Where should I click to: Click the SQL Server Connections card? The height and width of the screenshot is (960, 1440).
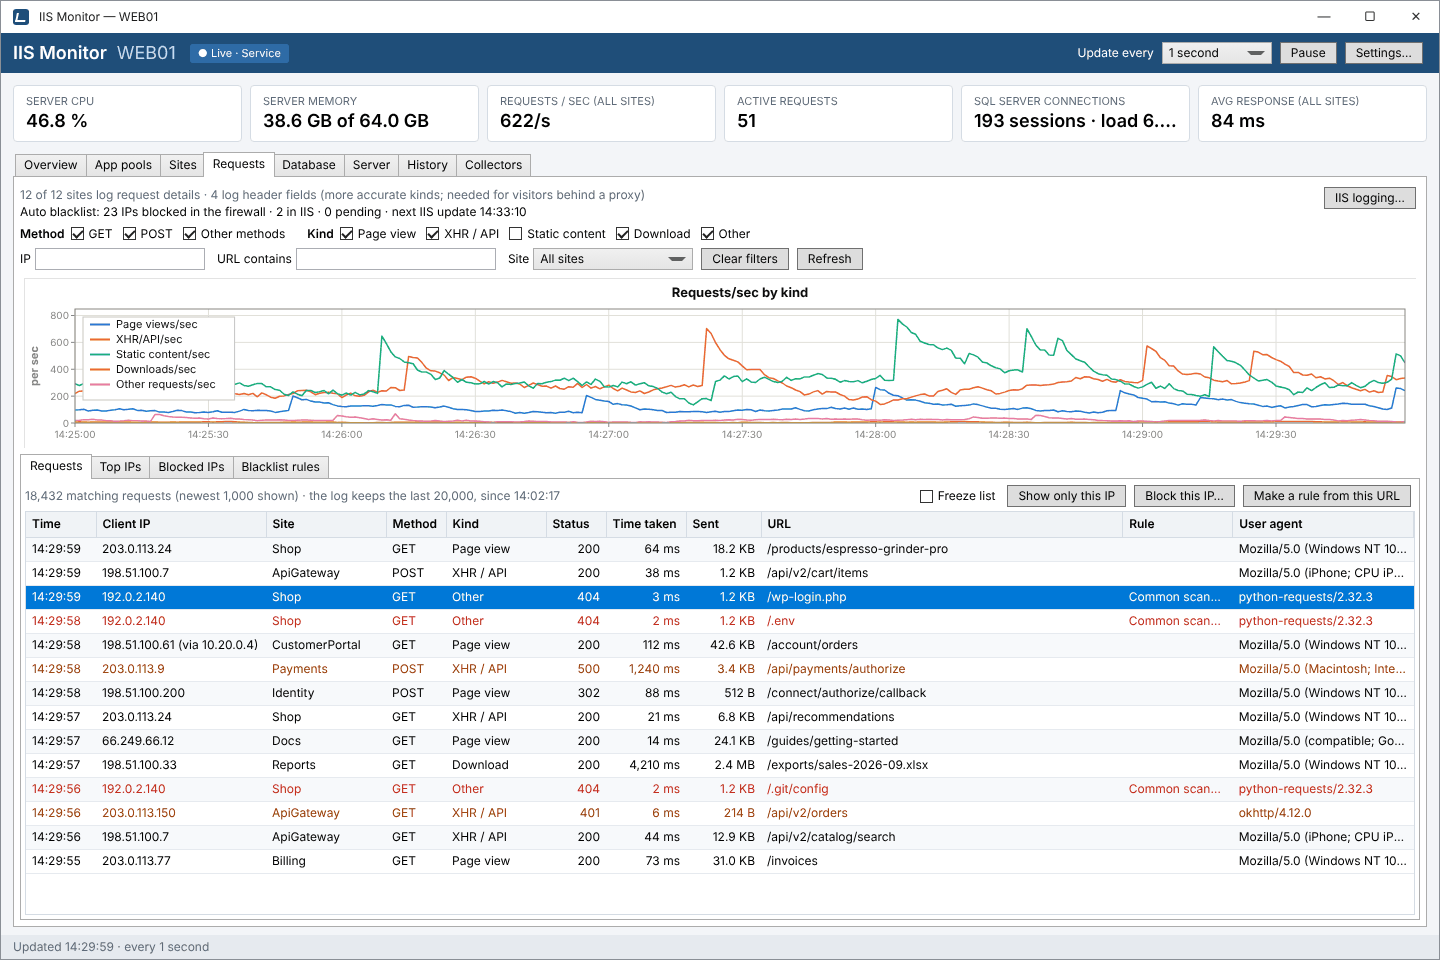pos(1075,113)
